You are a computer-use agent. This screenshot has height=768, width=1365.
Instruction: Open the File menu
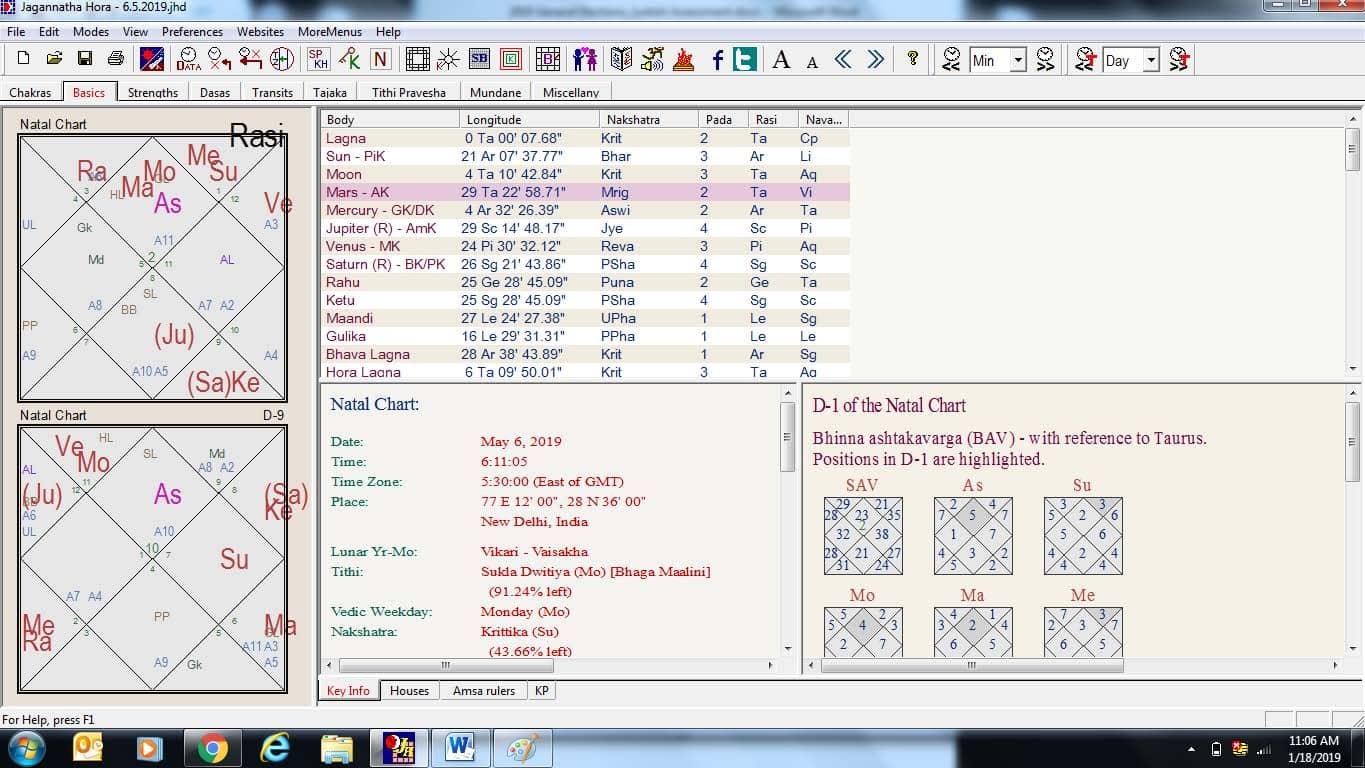click(x=16, y=32)
